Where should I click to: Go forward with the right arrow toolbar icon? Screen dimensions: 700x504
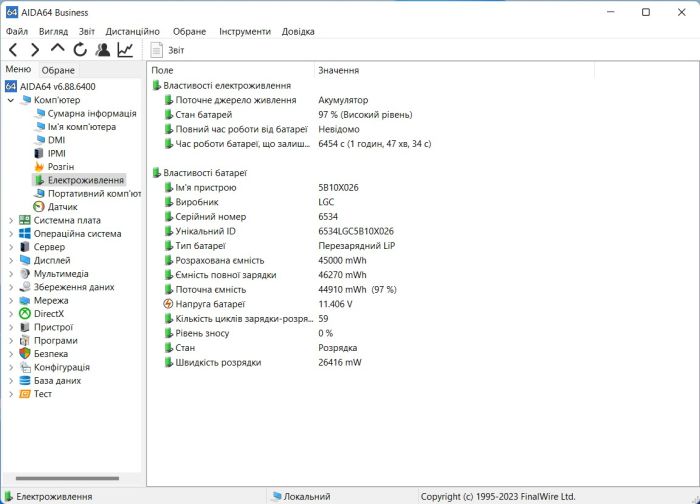pos(35,50)
